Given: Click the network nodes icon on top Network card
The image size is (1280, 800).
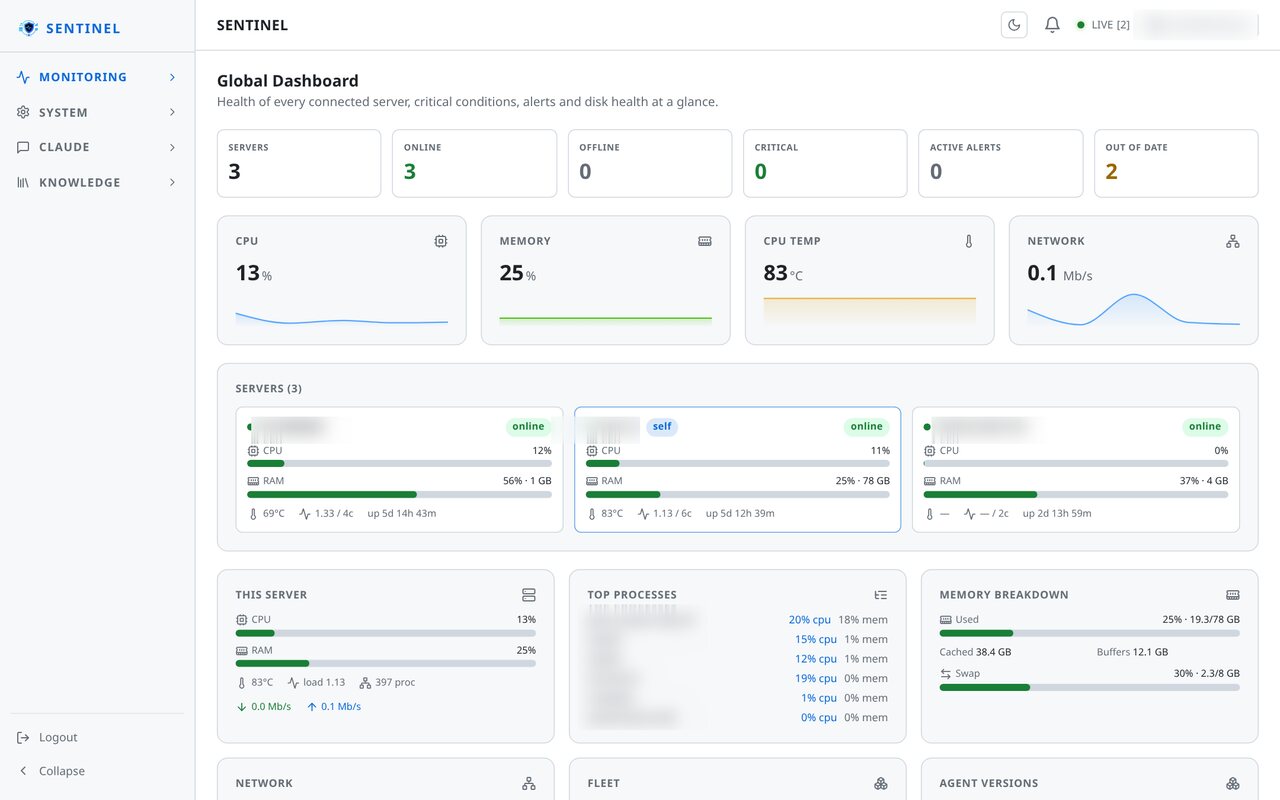Looking at the screenshot, I should click(1233, 241).
